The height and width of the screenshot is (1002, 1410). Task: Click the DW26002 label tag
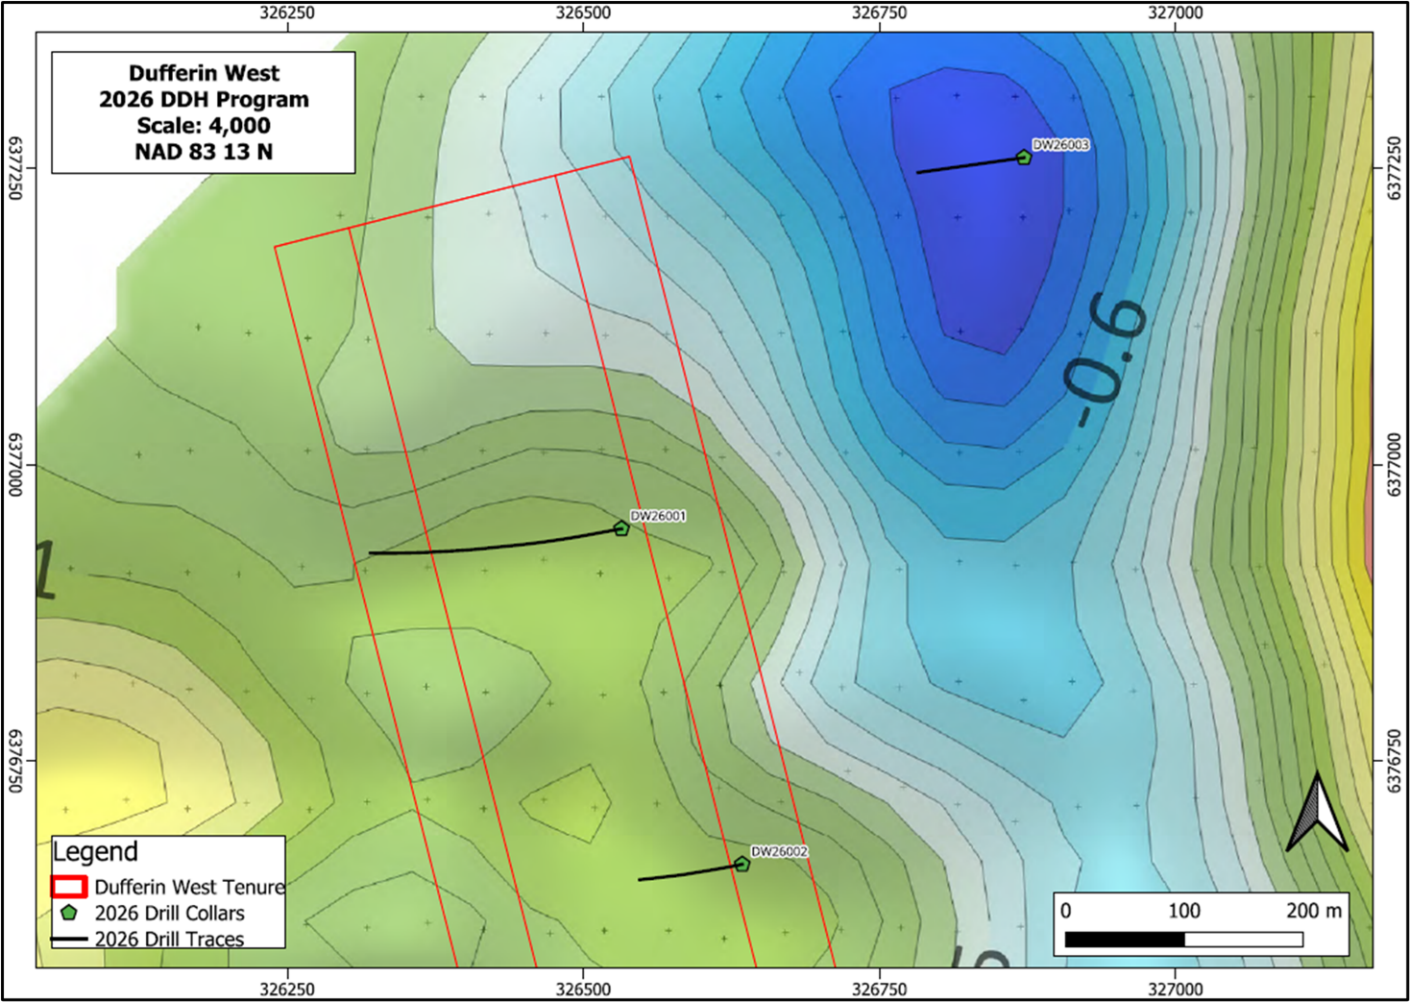pos(781,853)
